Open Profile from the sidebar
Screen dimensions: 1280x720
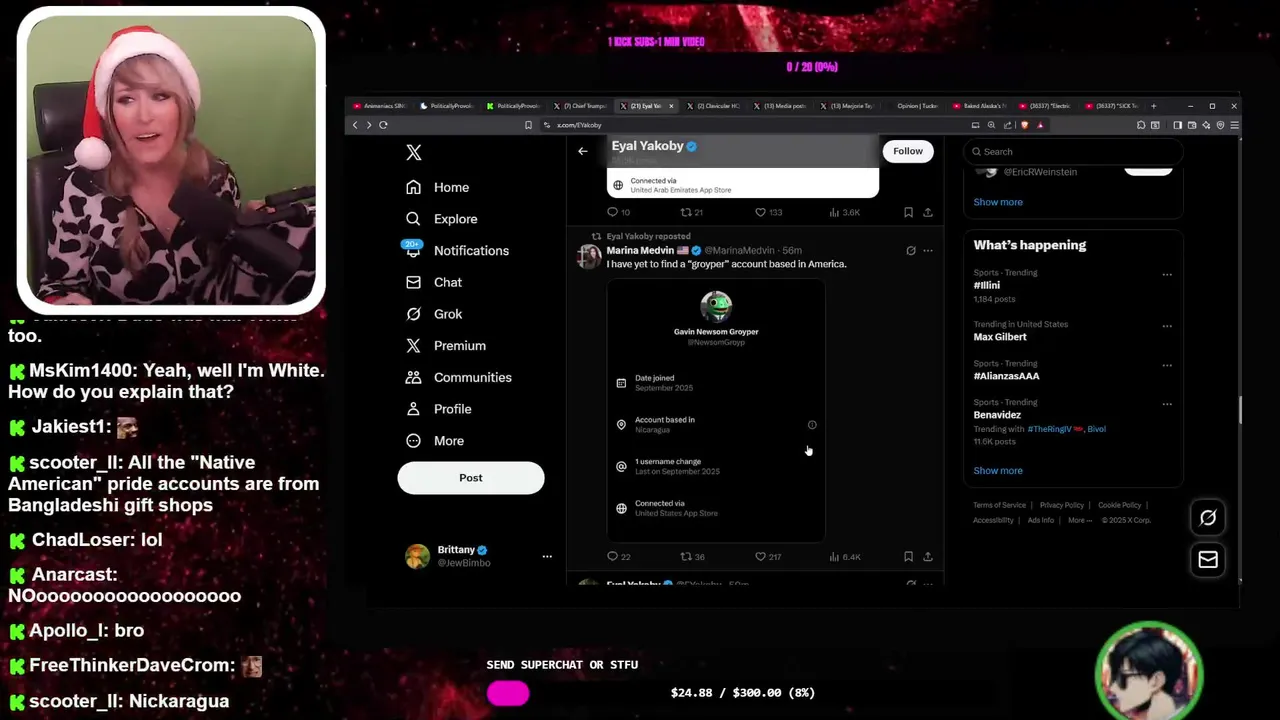(438, 409)
